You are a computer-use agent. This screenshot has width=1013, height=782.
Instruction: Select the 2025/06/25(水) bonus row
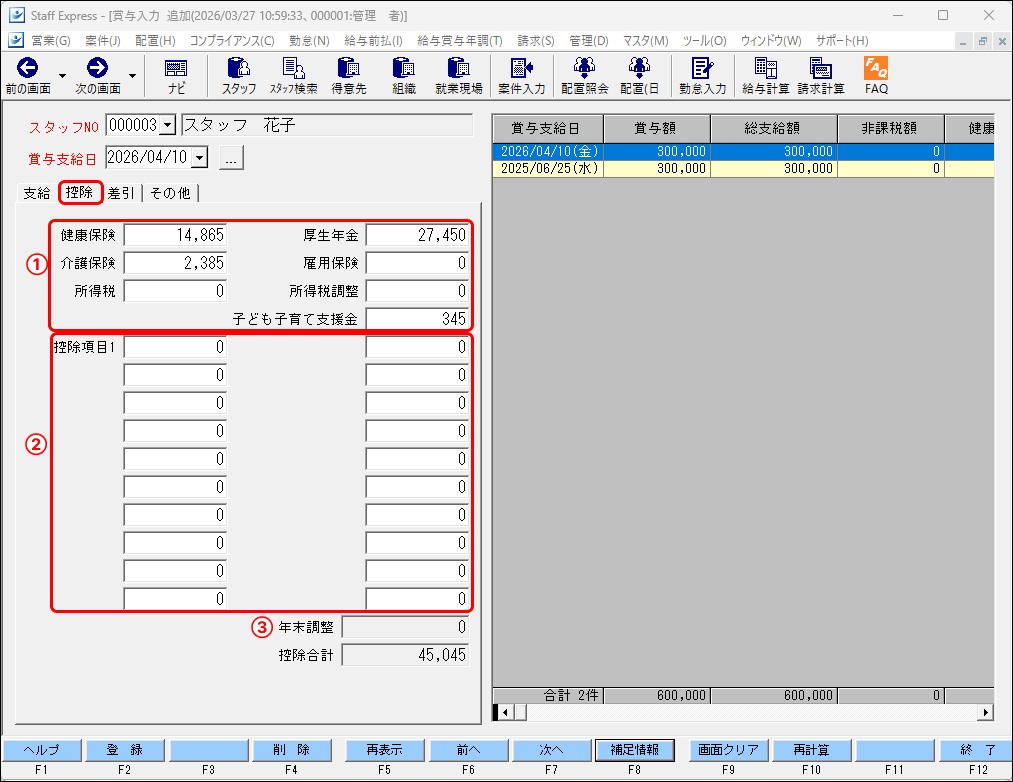[x=743, y=169]
